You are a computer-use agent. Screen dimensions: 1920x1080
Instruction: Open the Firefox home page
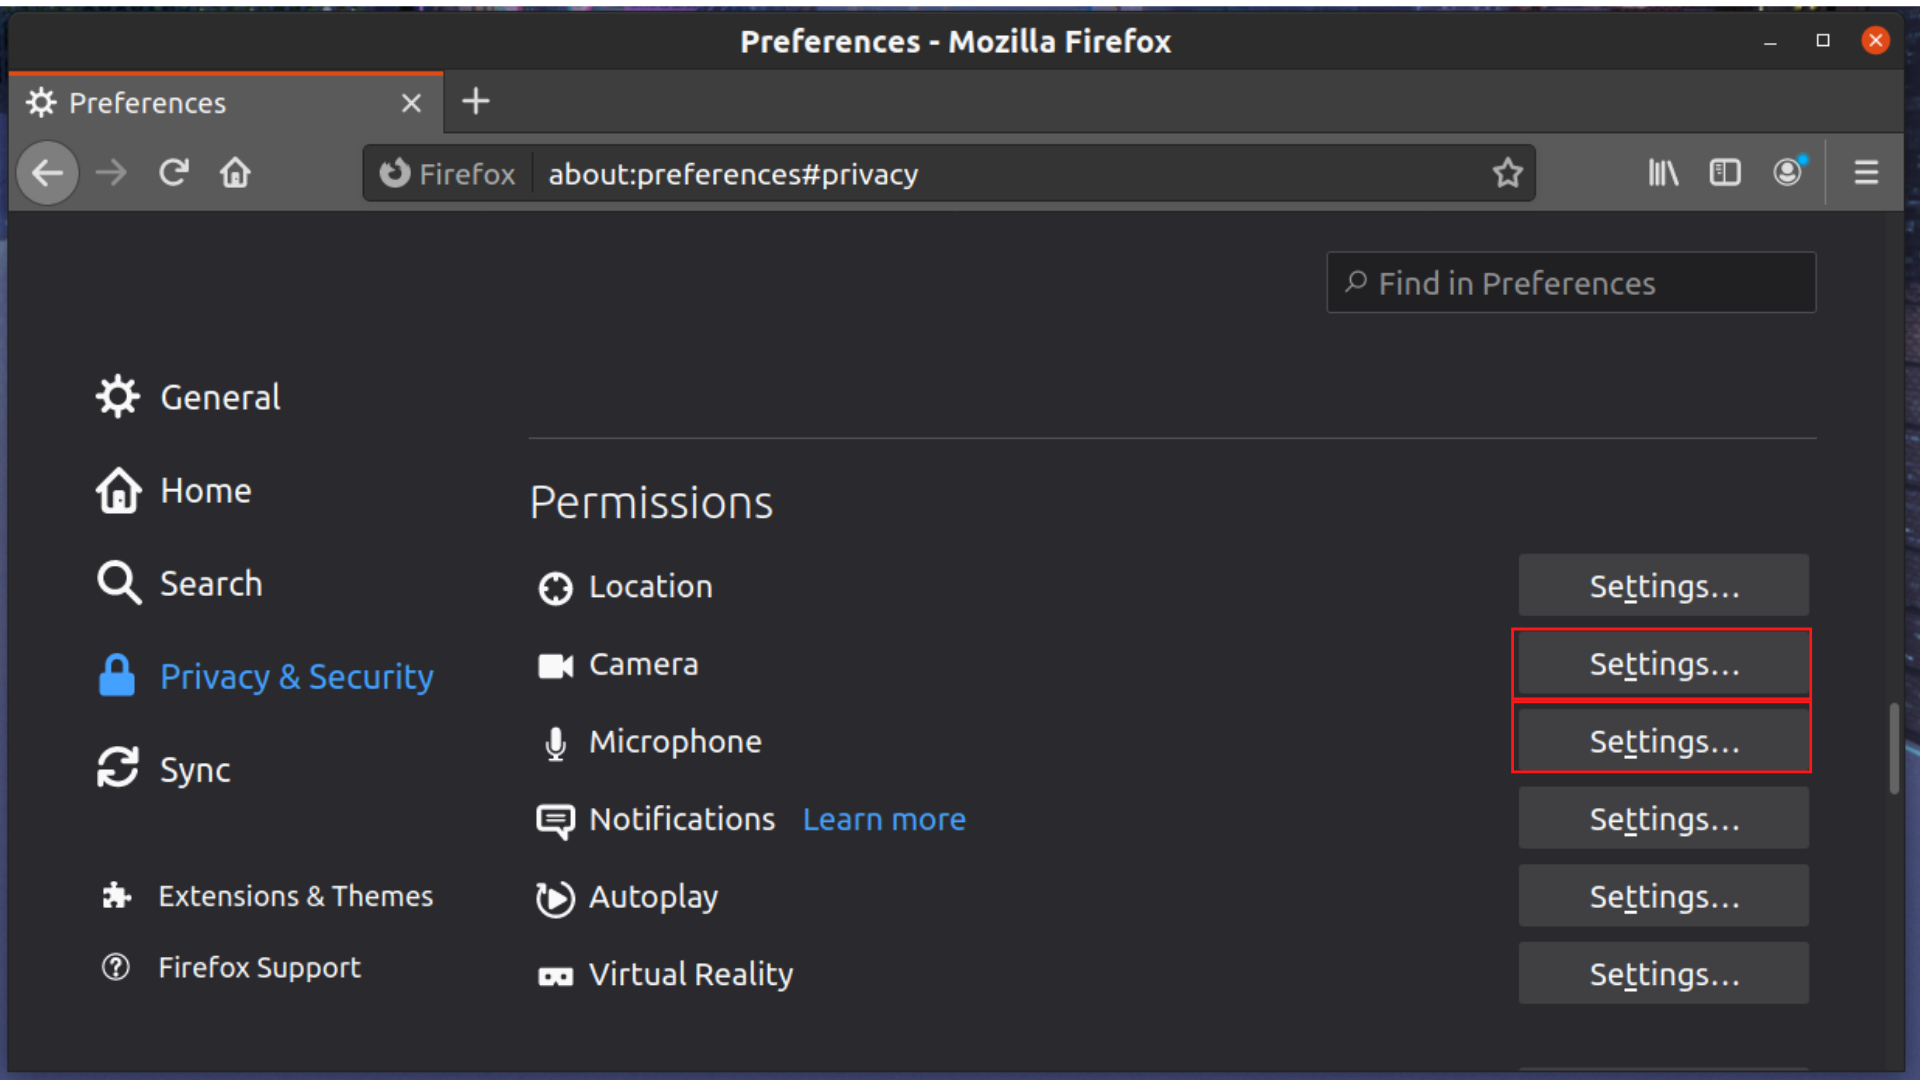(235, 173)
